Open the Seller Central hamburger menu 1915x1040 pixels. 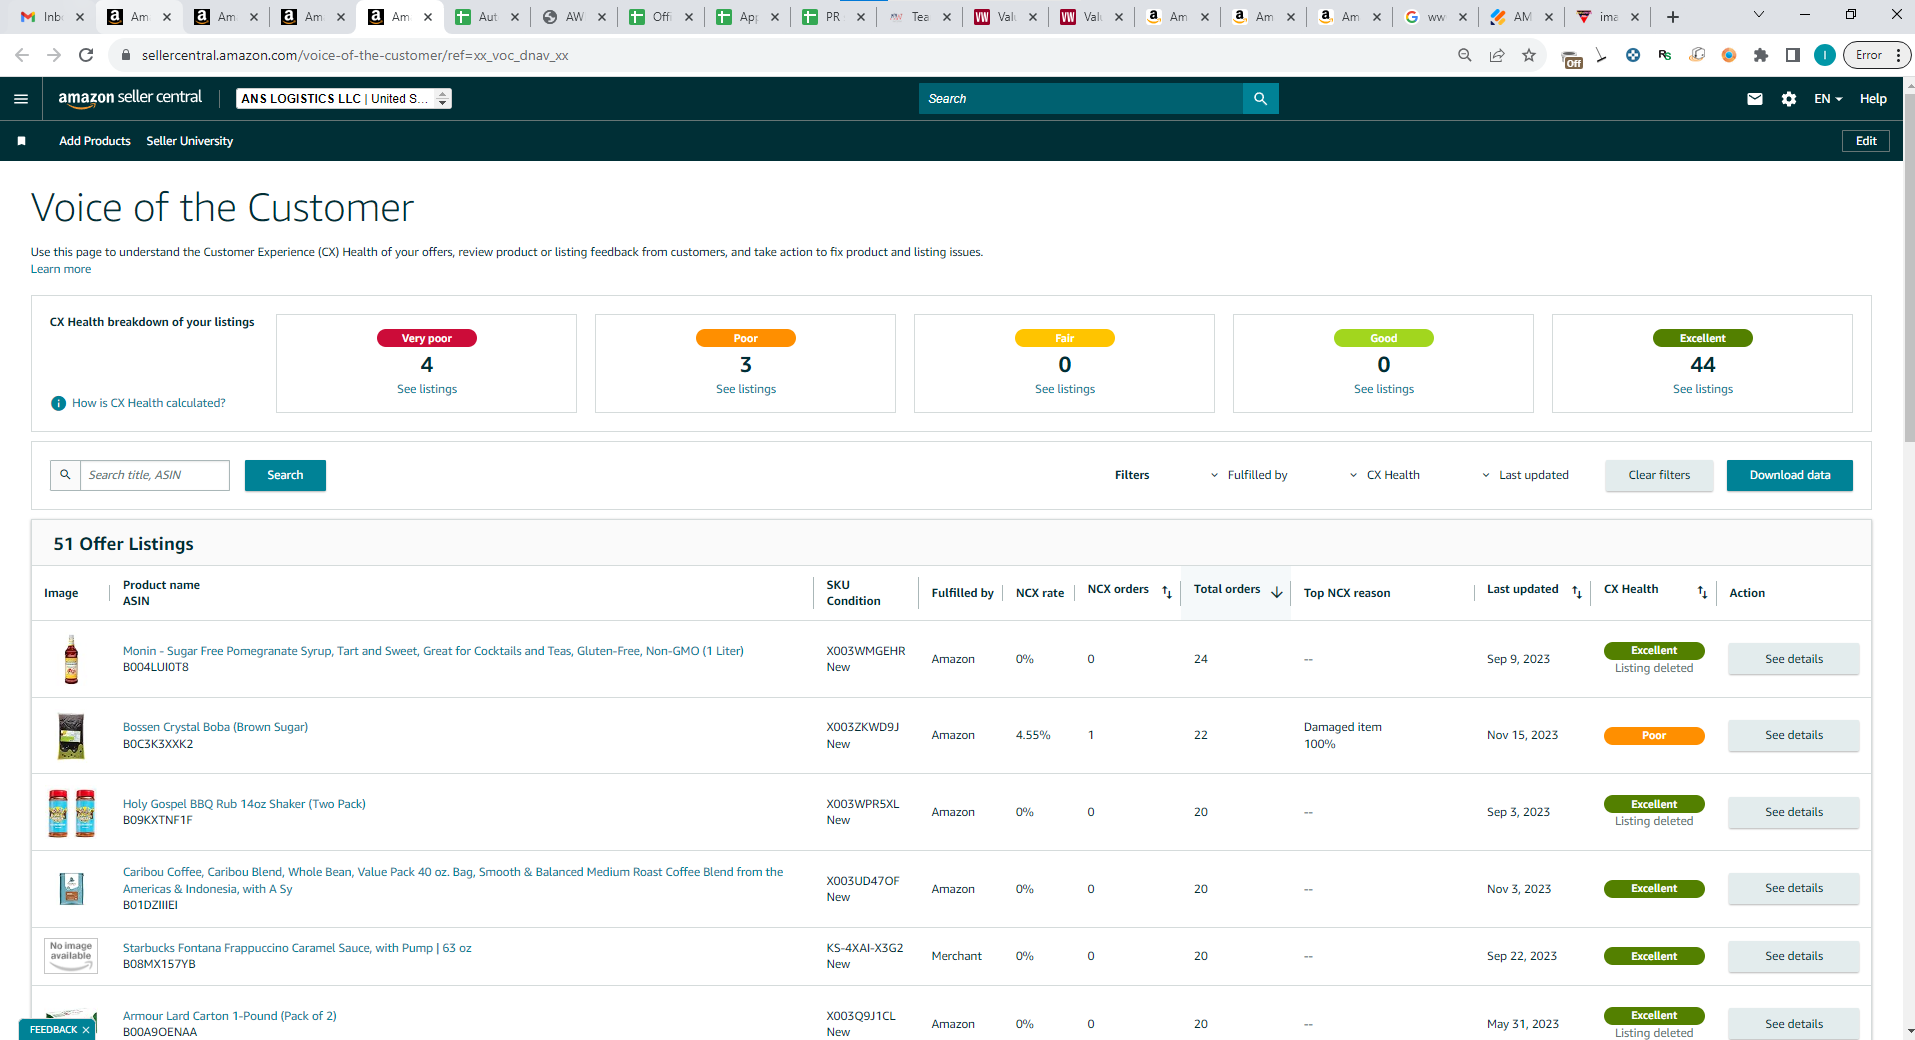(x=21, y=99)
